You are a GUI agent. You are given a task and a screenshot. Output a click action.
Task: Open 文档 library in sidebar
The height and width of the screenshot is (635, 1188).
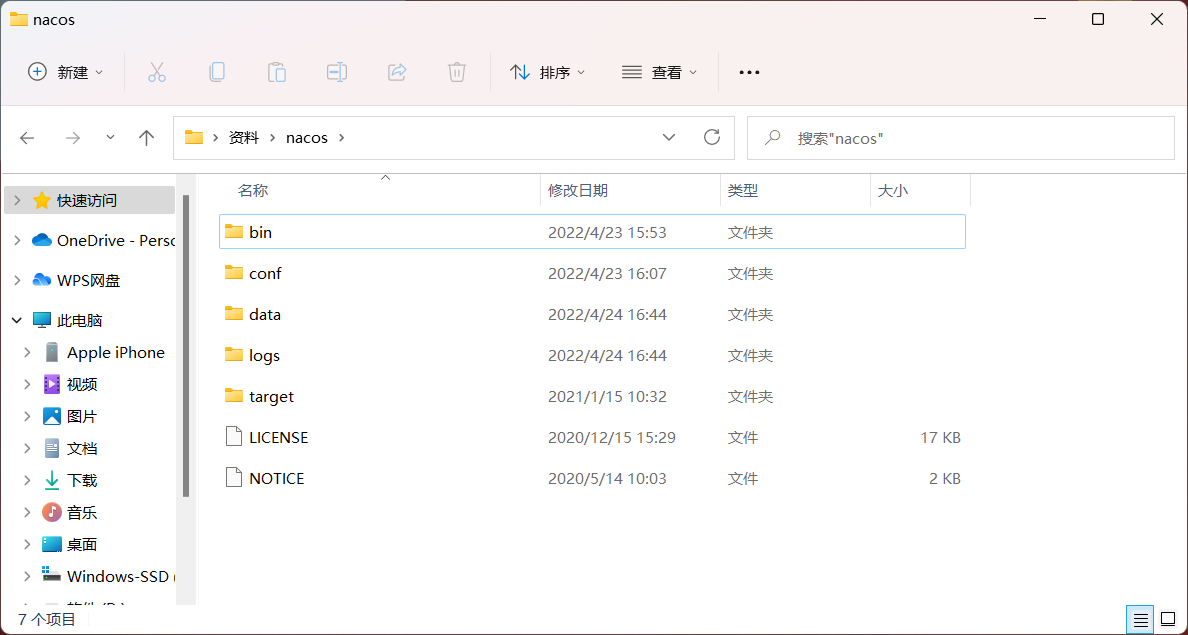coord(70,448)
